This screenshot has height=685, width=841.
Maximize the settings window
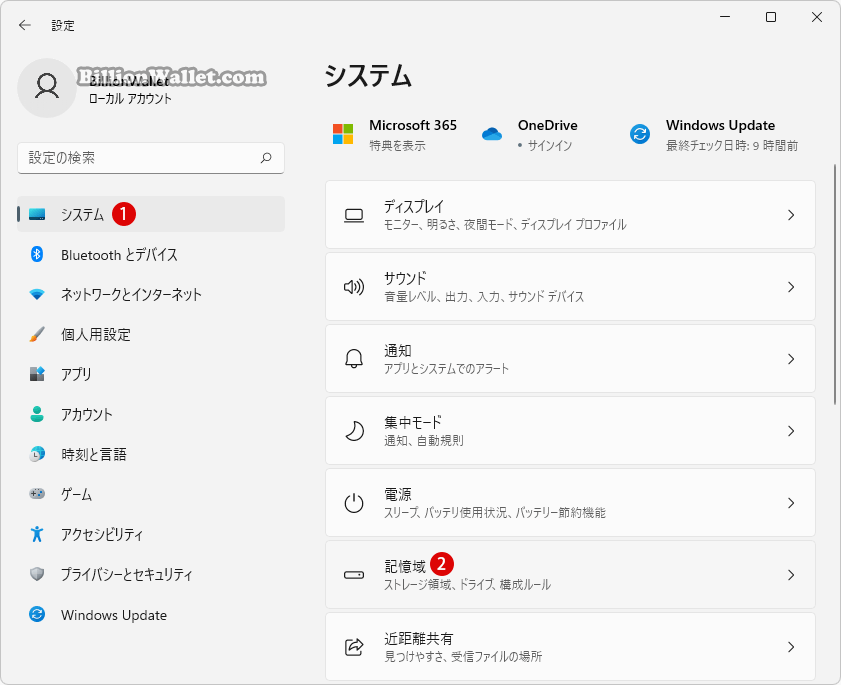(x=771, y=17)
